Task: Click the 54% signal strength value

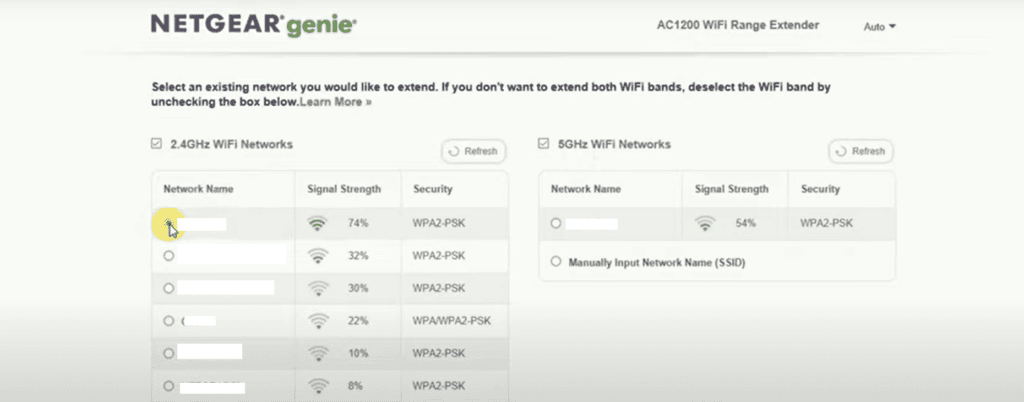Action: (745, 223)
